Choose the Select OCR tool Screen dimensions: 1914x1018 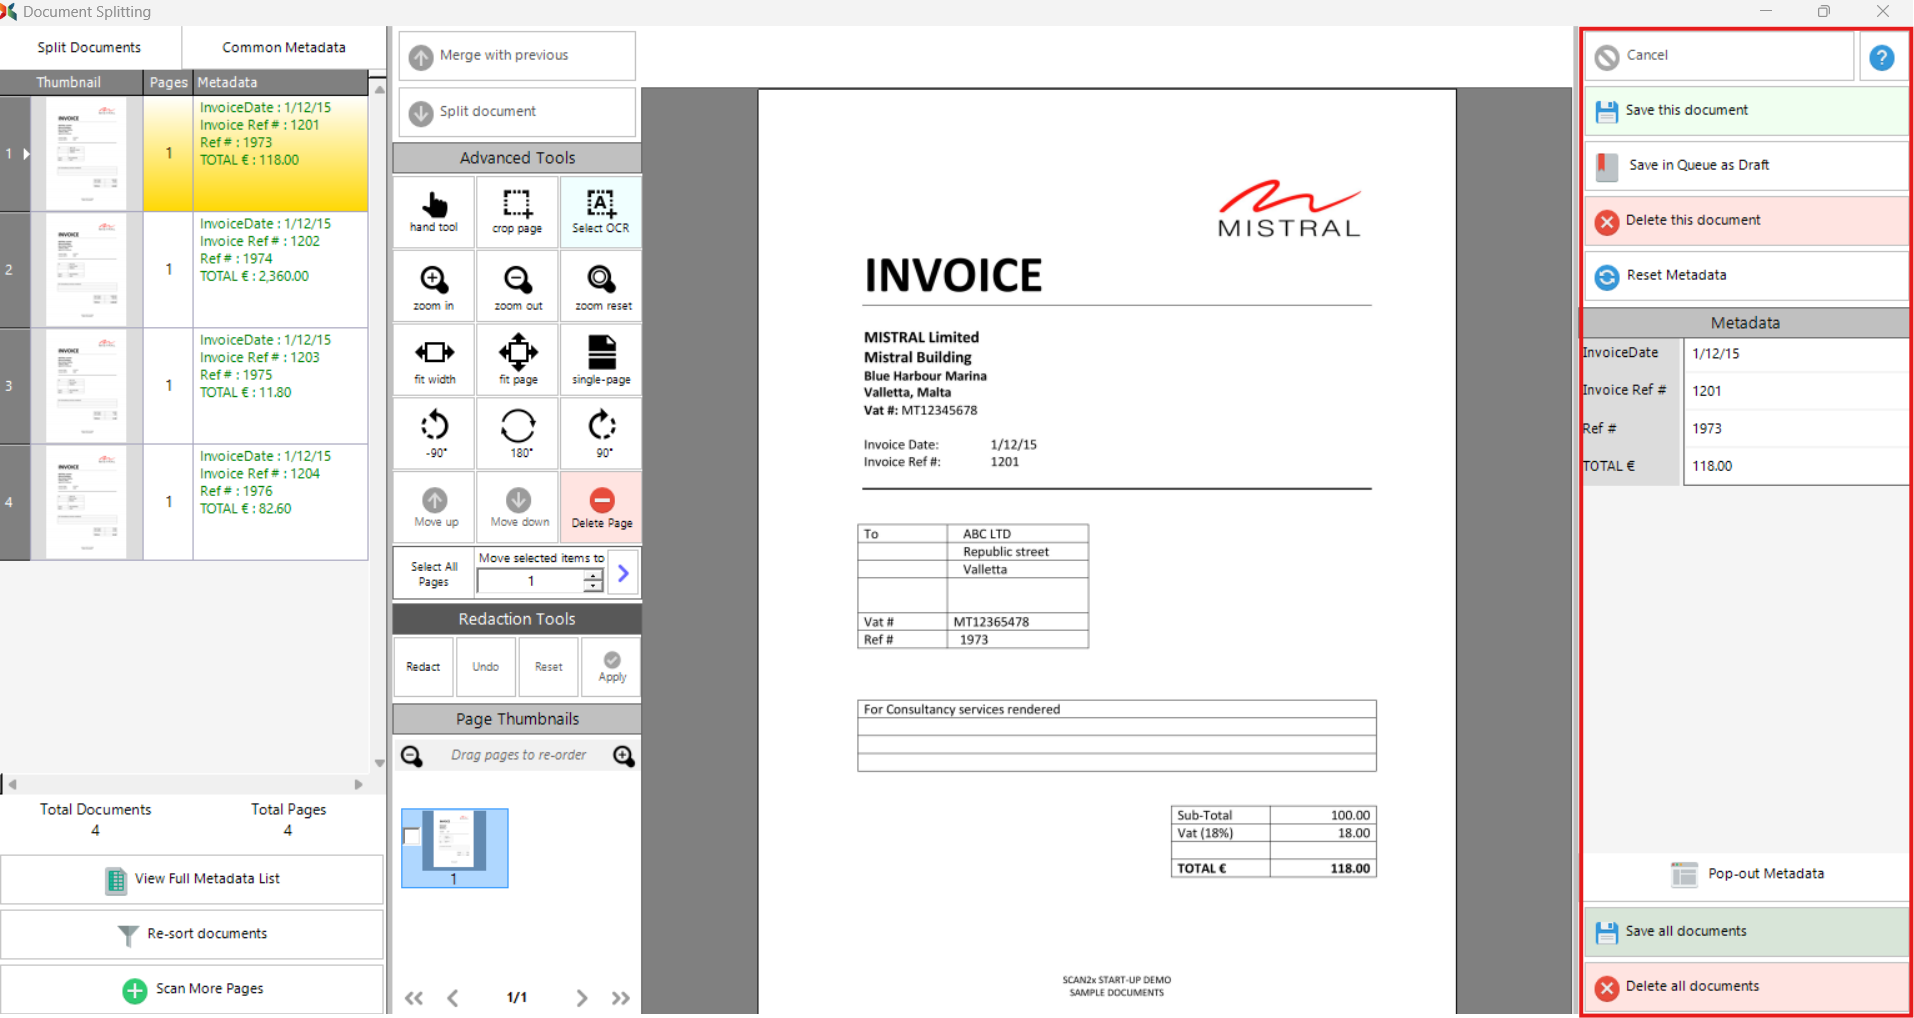(601, 211)
